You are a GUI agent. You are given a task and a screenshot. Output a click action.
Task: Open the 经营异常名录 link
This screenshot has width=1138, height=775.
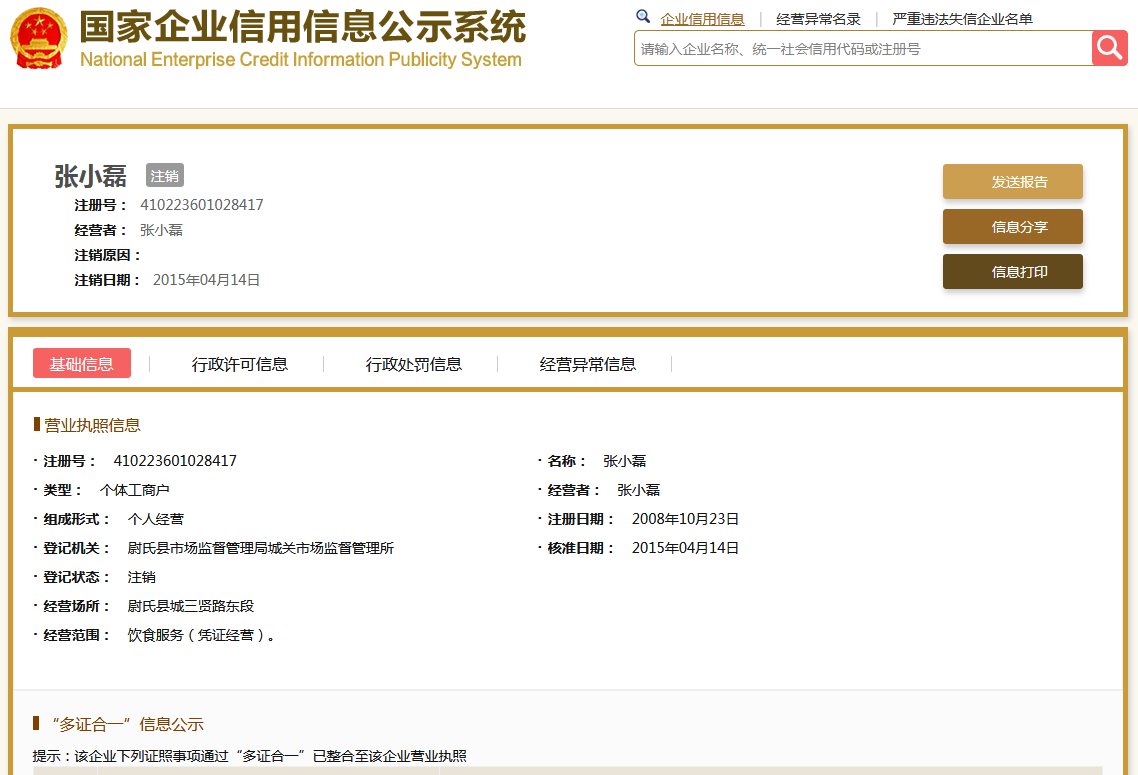(x=818, y=19)
